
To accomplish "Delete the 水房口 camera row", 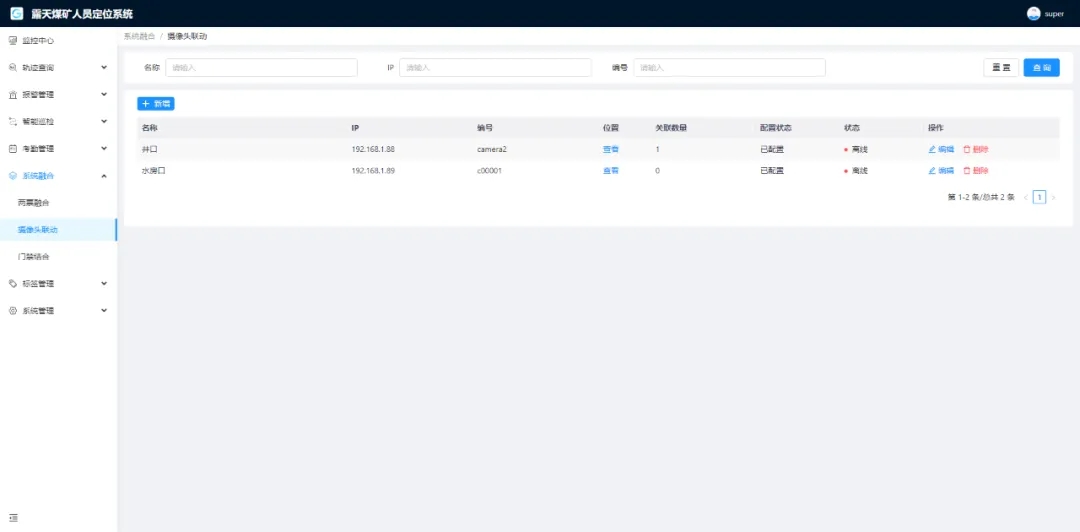I will 975,170.
